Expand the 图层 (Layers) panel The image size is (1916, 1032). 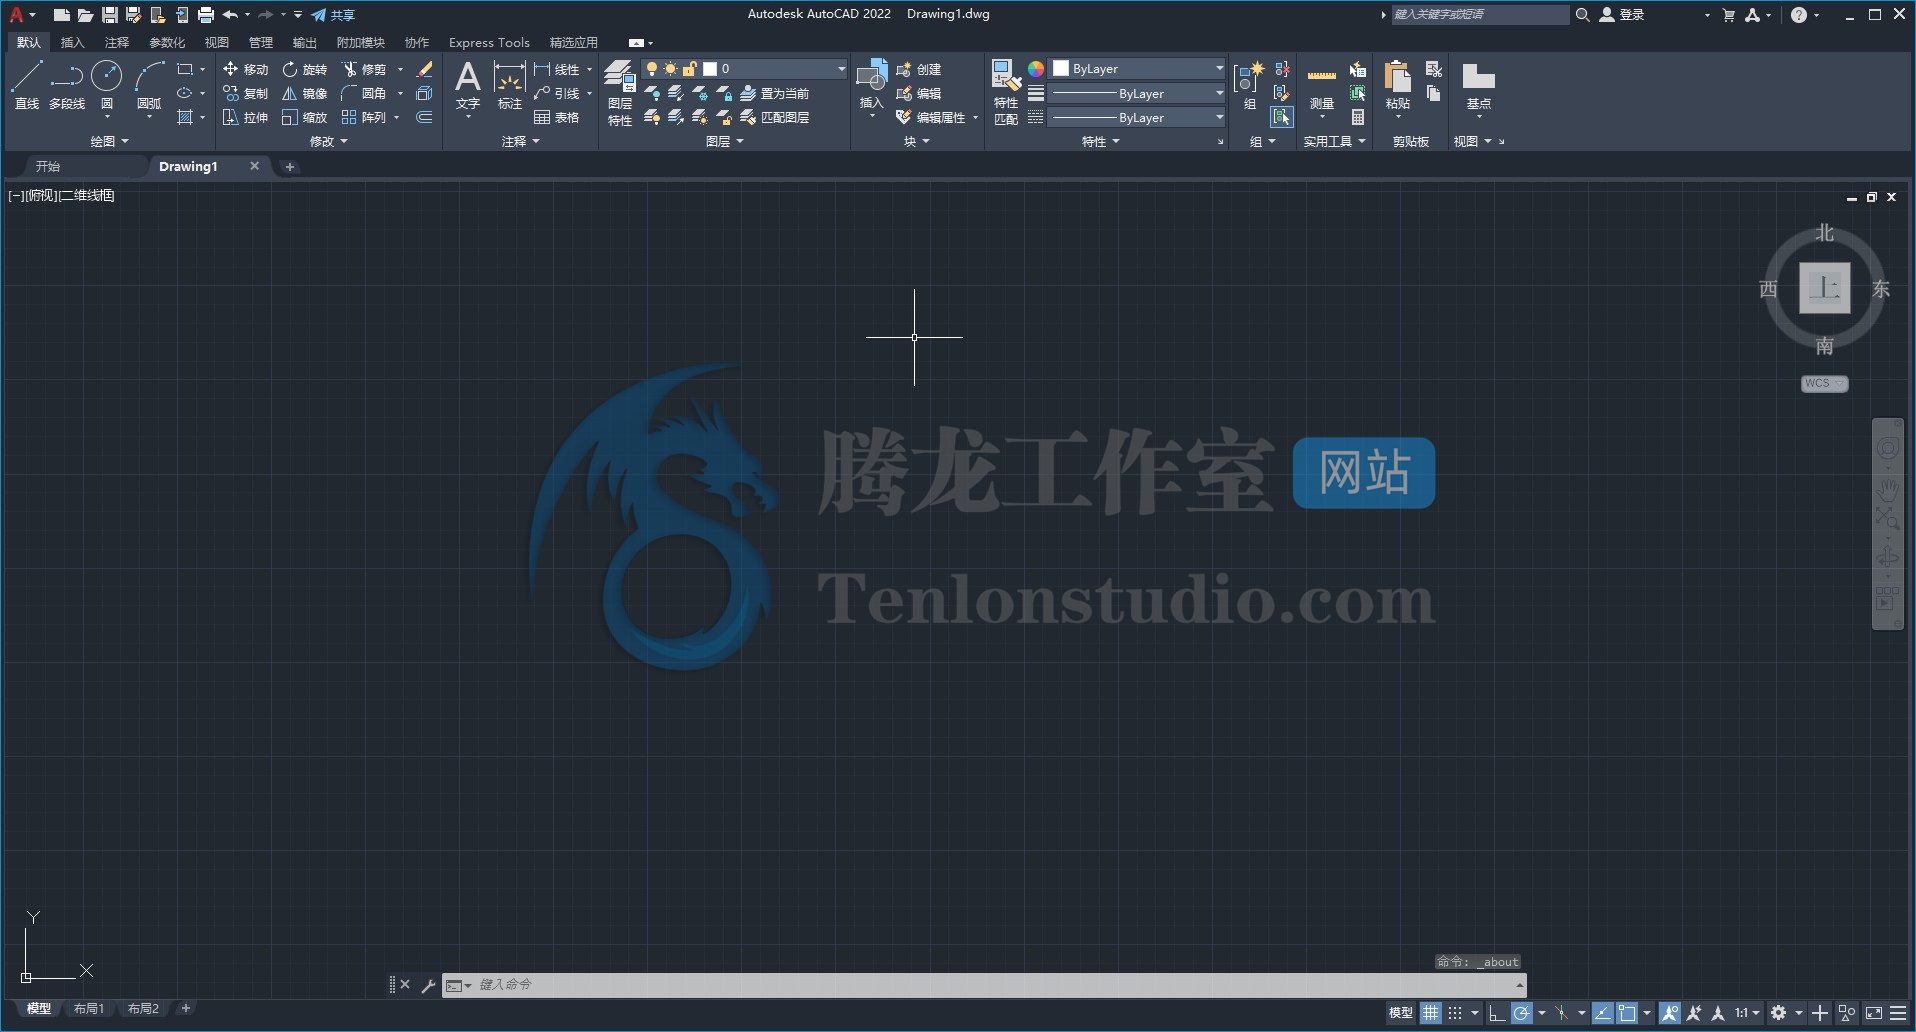pos(725,142)
